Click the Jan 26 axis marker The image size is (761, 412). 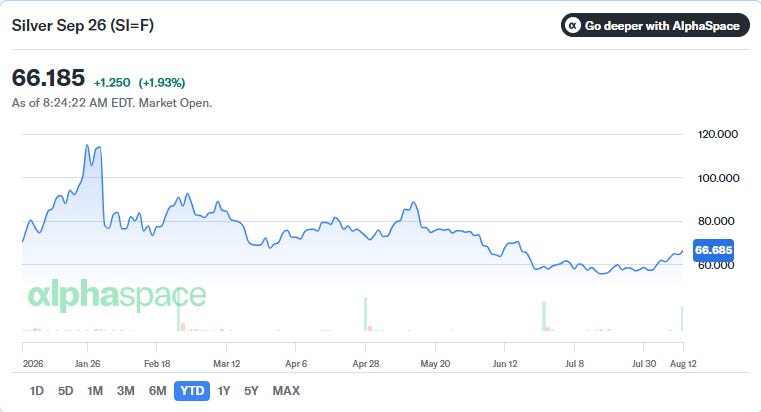pos(87,363)
